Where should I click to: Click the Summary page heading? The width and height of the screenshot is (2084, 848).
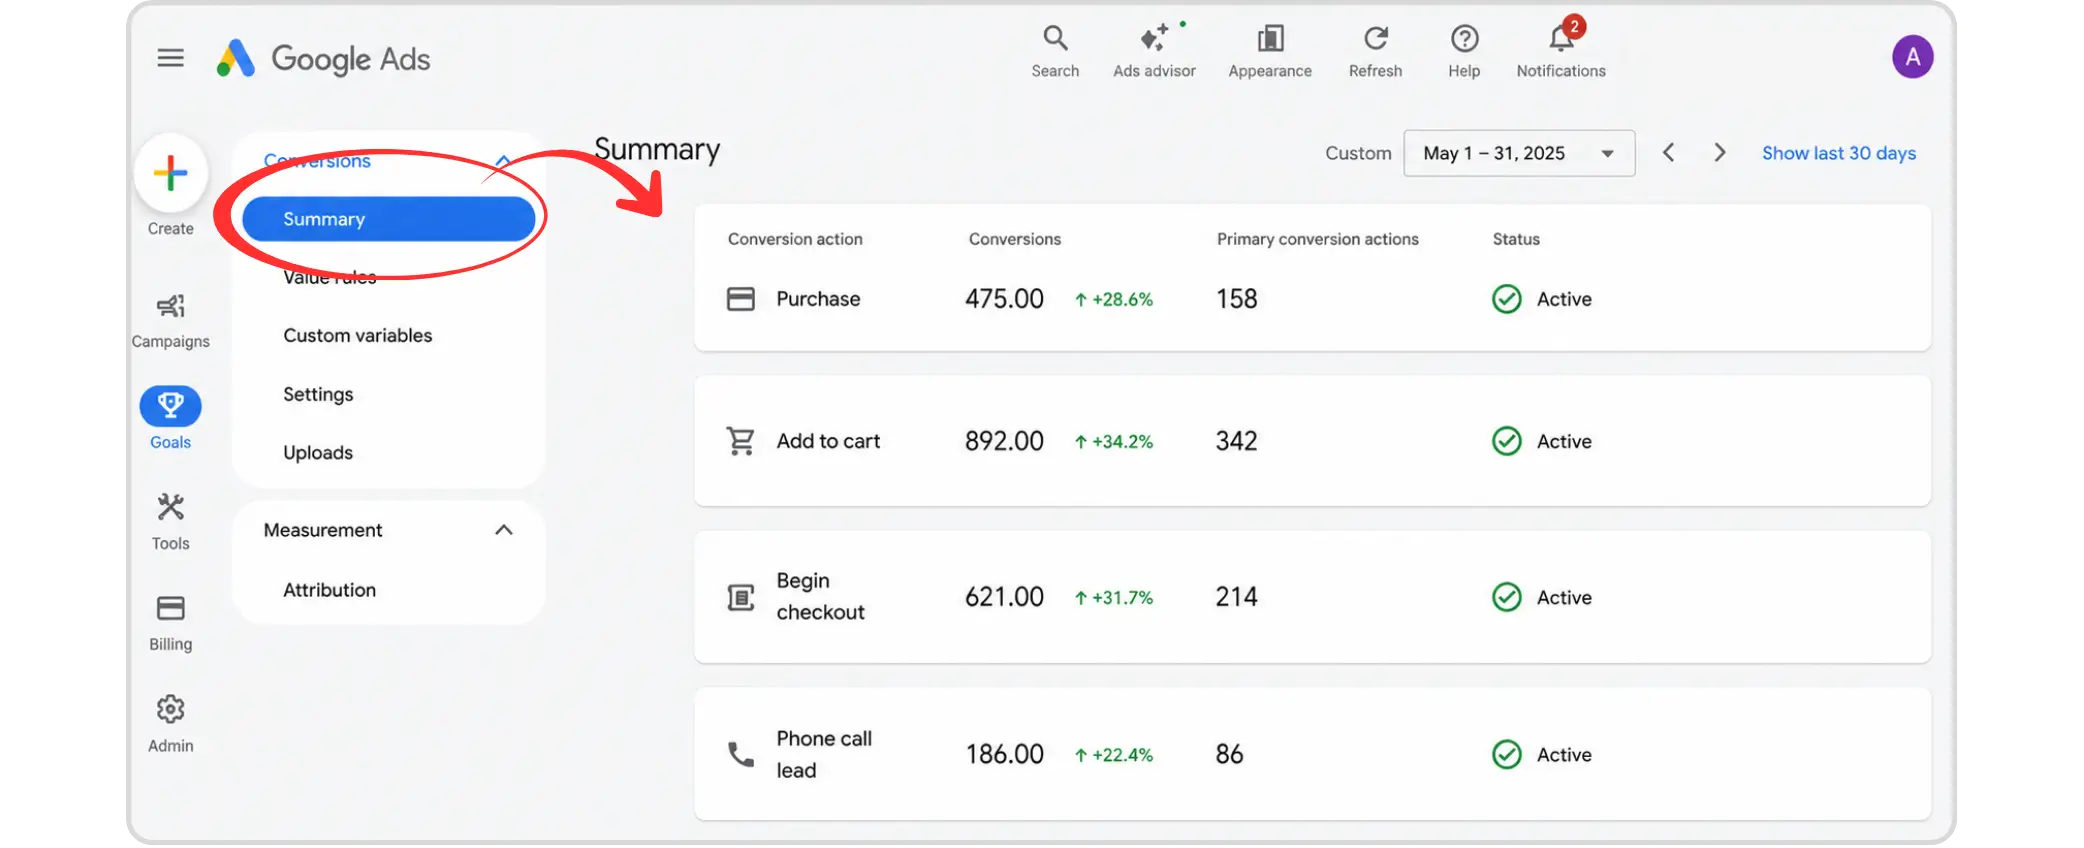[x=657, y=150]
